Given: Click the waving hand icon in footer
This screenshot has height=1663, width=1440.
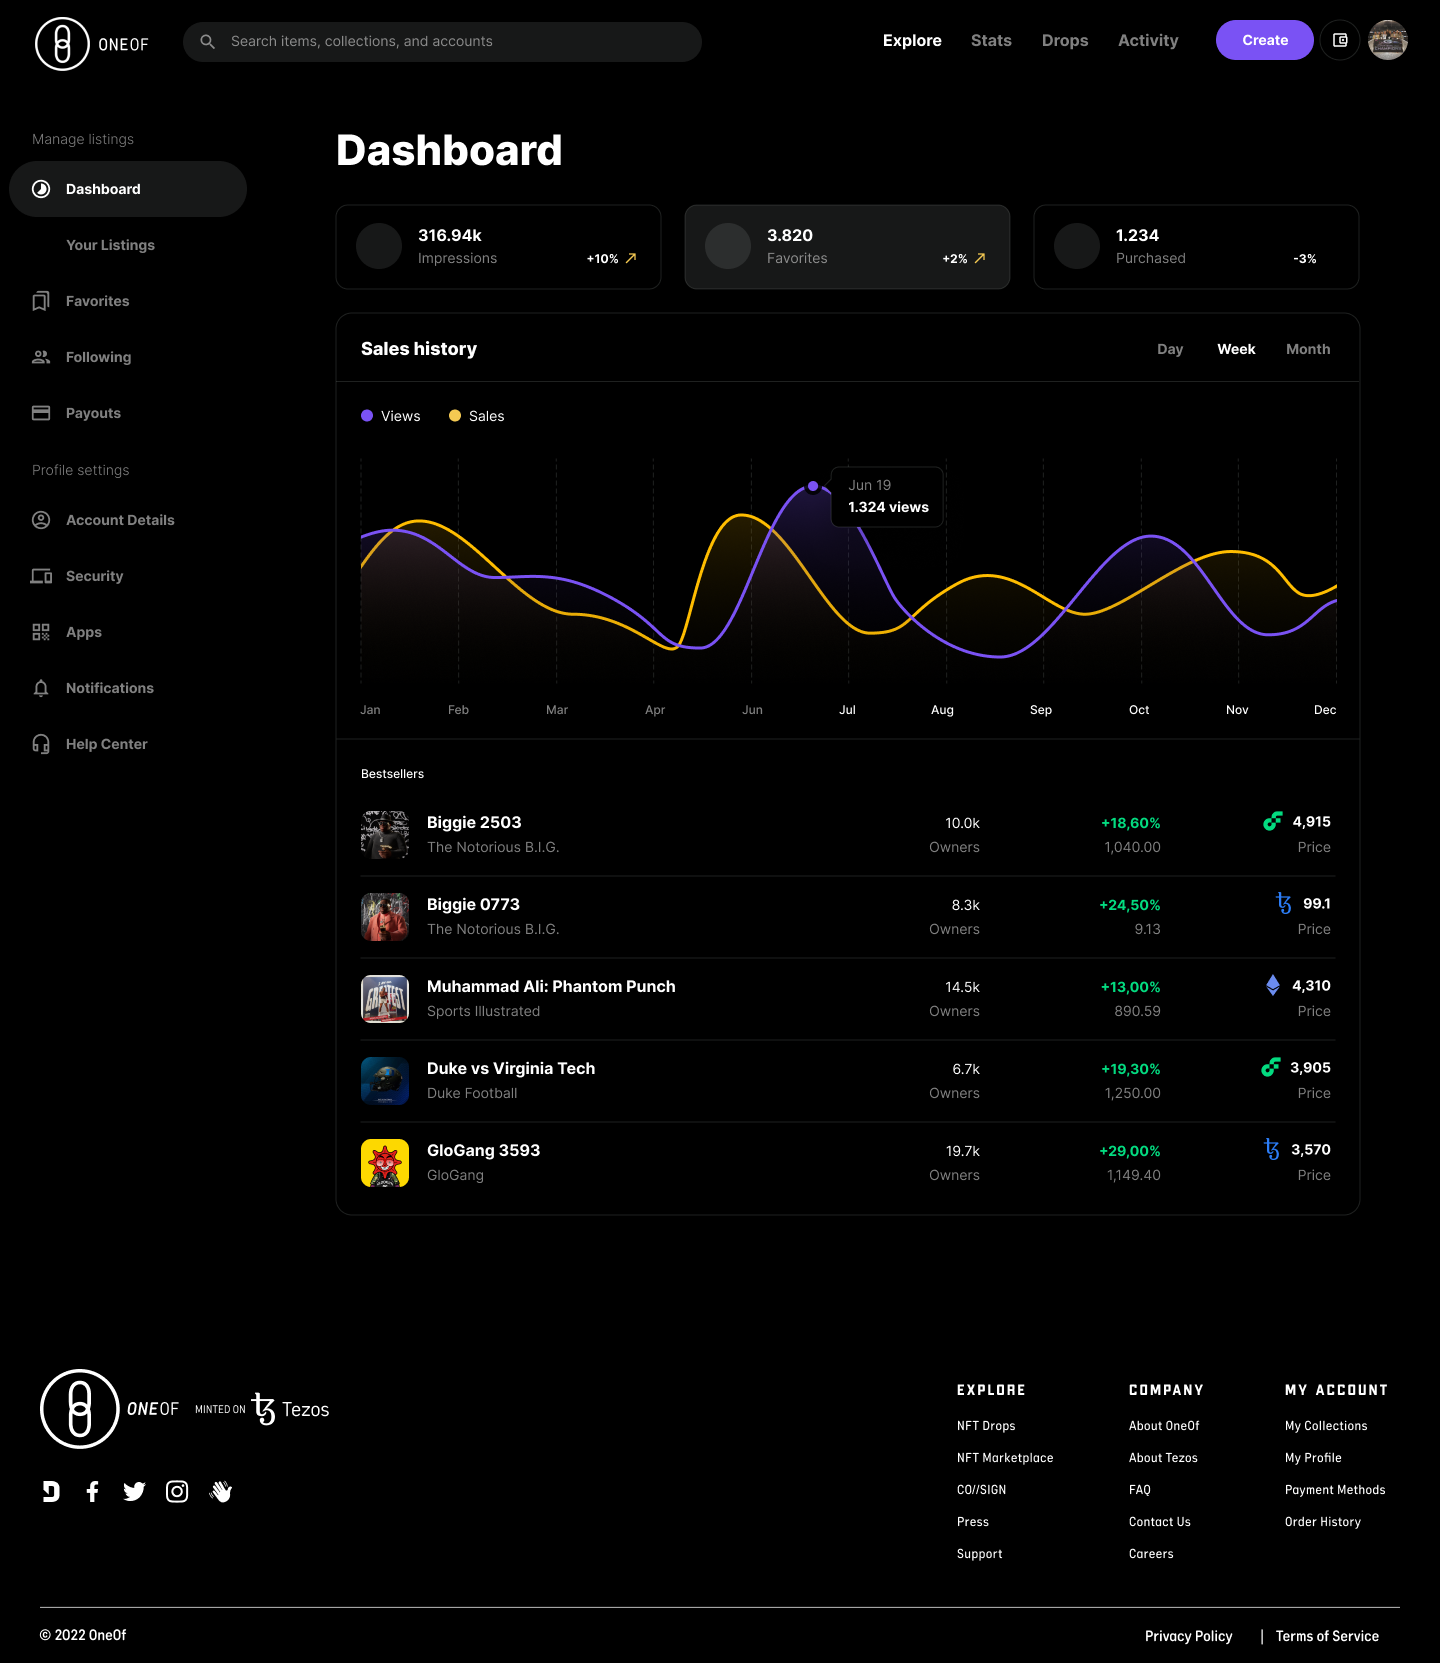Looking at the screenshot, I should point(221,1492).
